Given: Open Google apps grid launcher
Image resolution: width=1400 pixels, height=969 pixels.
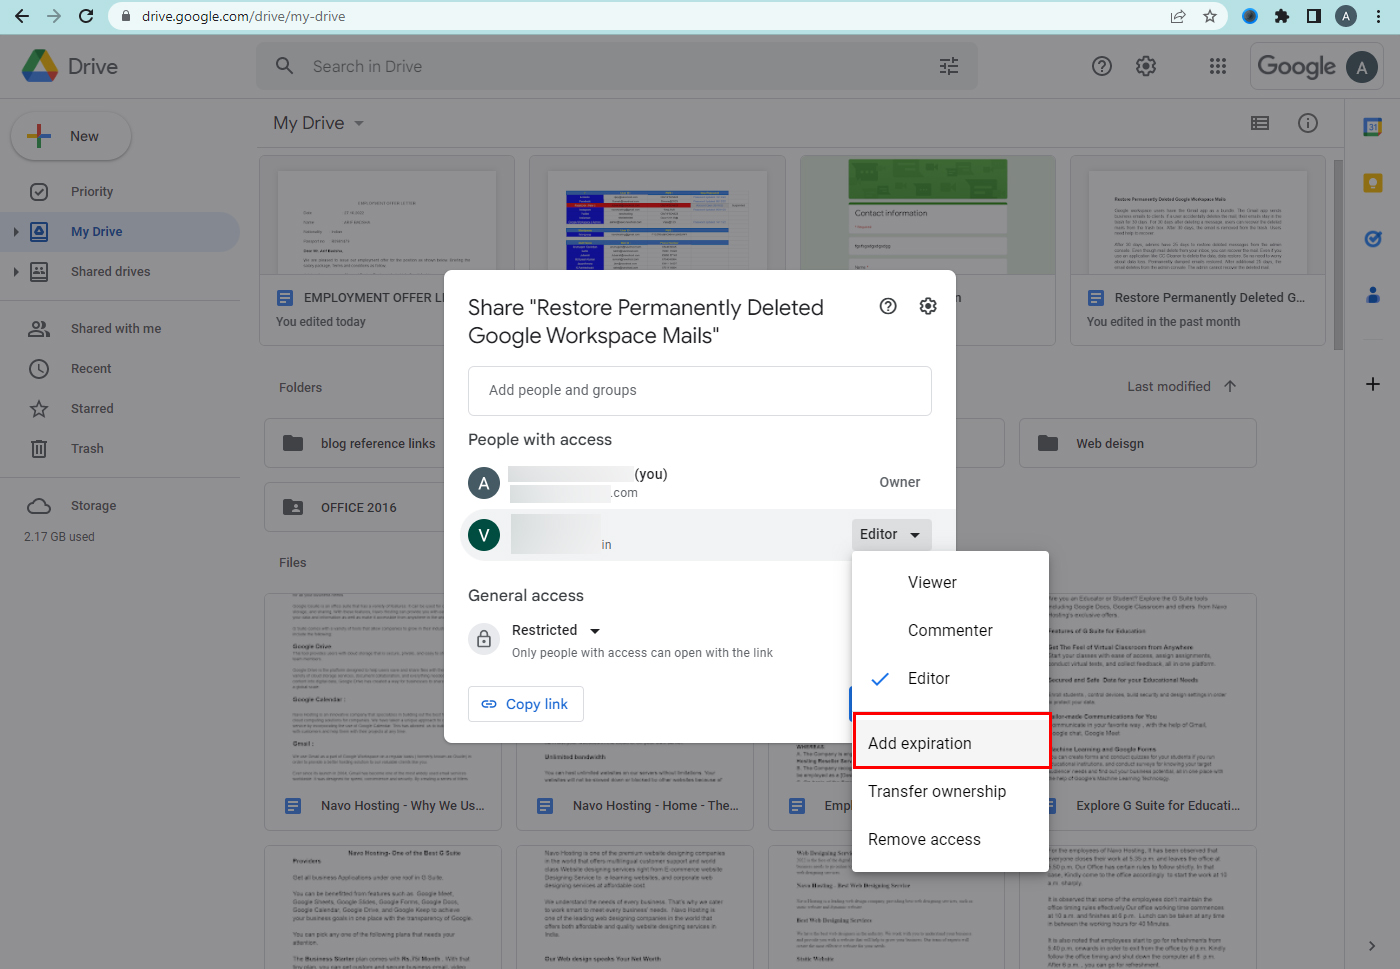Looking at the screenshot, I should pos(1217,66).
